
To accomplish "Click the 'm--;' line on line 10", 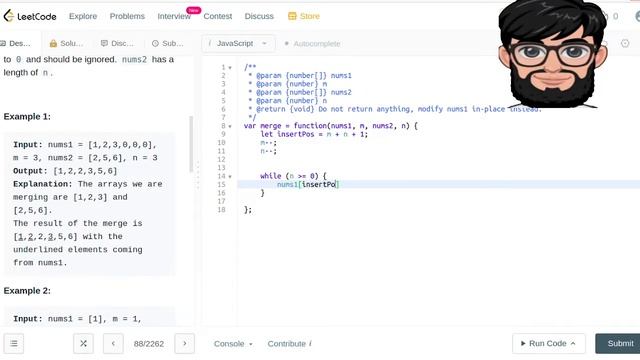I will click(x=269, y=142).
